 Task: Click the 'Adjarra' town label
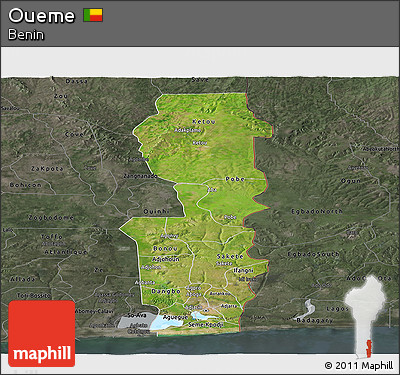[x=229, y=306]
